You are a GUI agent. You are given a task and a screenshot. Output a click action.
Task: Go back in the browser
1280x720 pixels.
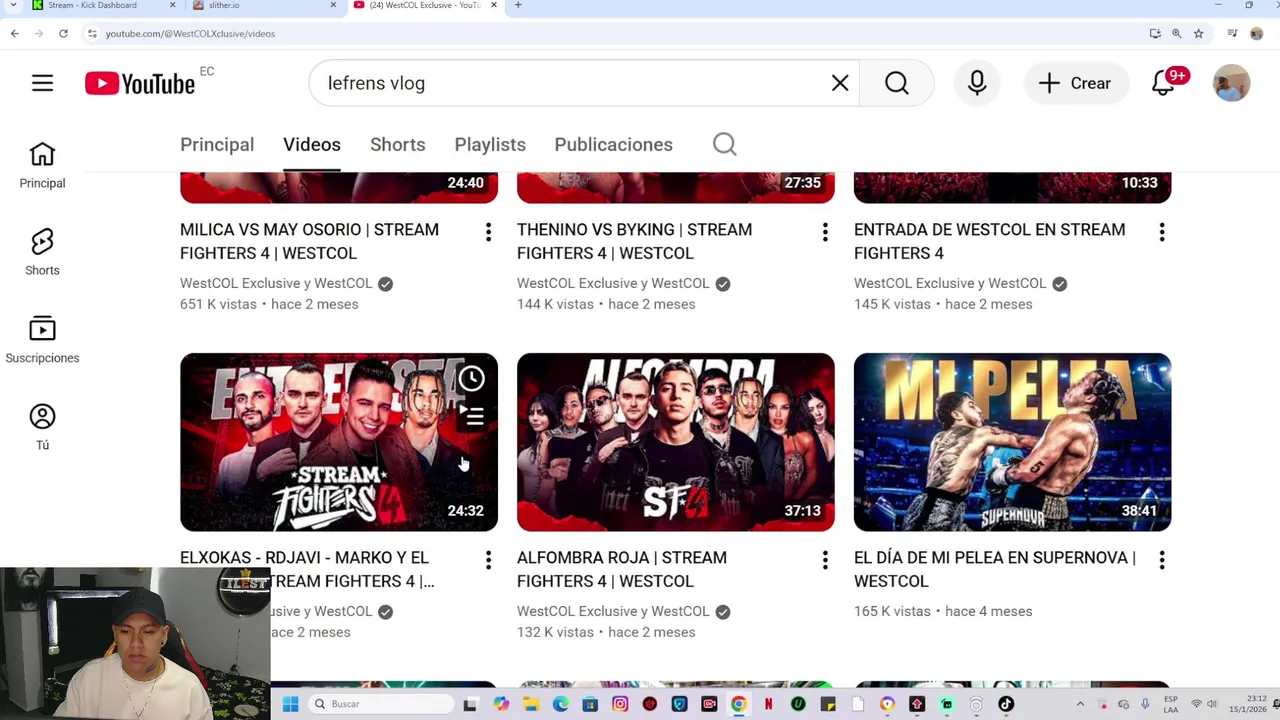(15, 33)
